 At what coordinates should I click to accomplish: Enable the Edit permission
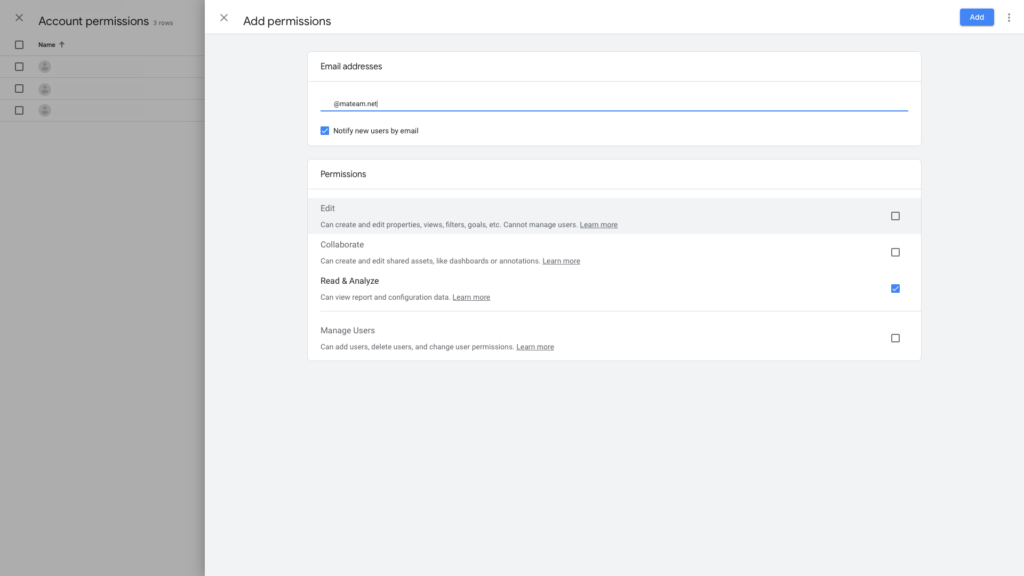(895, 215)
